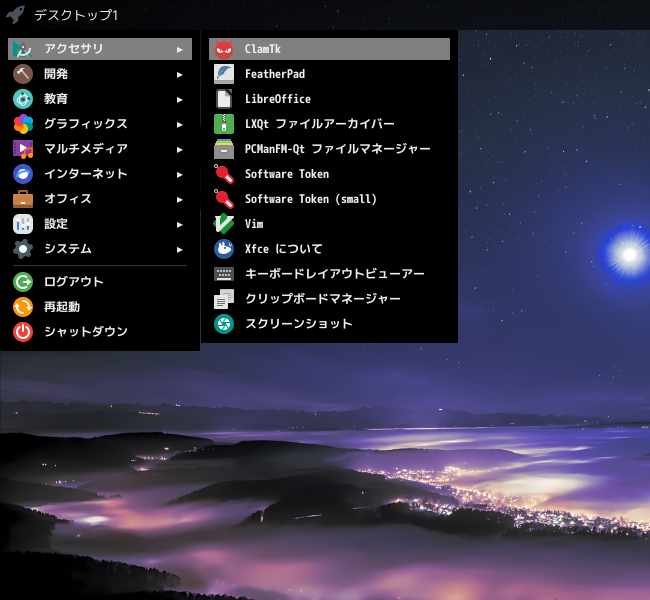Expand the 開発 submenu arrow
650x600 pixels.
(x=179, y=75)
